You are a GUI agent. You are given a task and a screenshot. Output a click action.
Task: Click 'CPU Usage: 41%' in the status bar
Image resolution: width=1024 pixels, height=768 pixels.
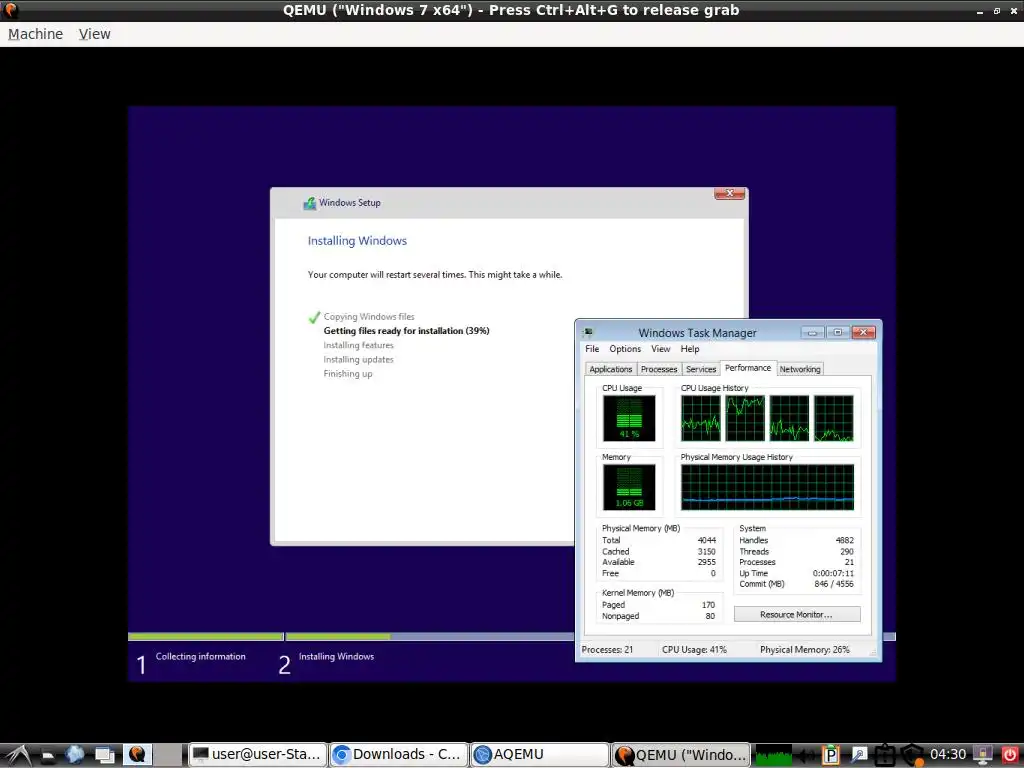coord(694,650)
